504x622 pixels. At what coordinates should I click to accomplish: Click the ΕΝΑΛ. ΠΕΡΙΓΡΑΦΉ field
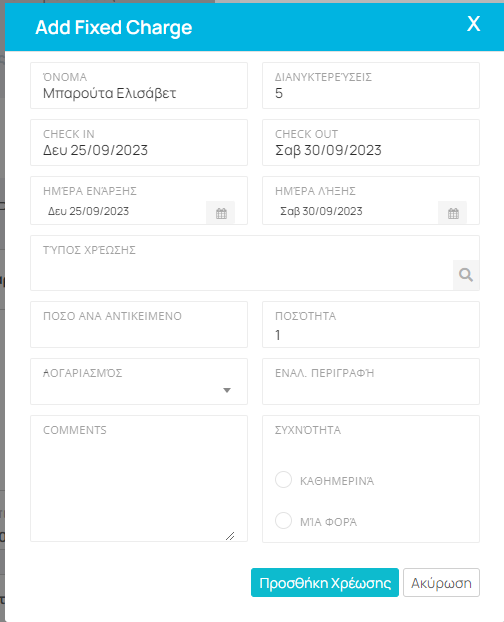[371, 382]
